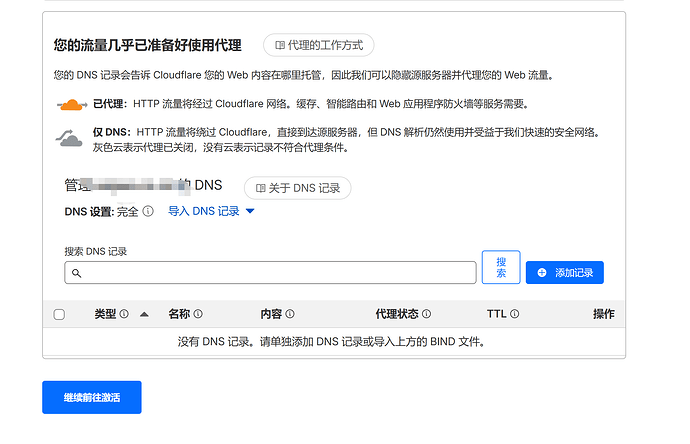
Task: Click the TTL column header
Action: coord(496,314)
